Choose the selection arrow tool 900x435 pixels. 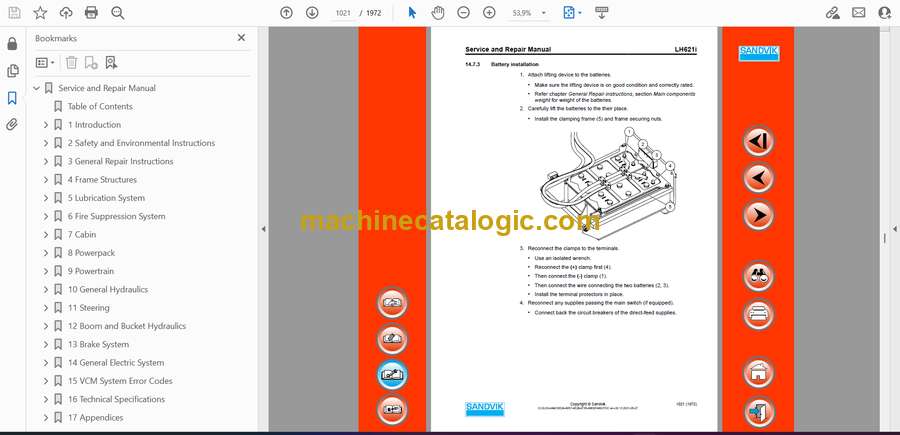click(x=412, y=13)
